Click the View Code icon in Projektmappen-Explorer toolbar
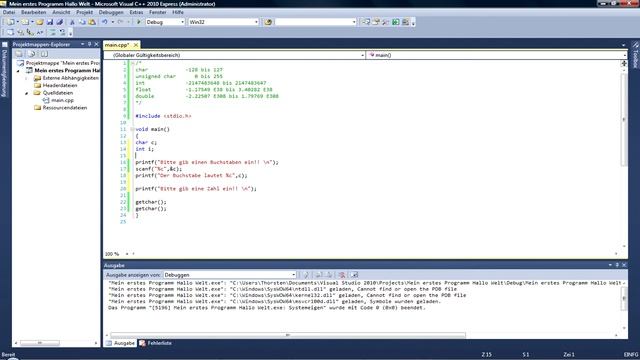The width and height of the screenshot is (640, 360). pyautogui.click(x=44, y=54)
